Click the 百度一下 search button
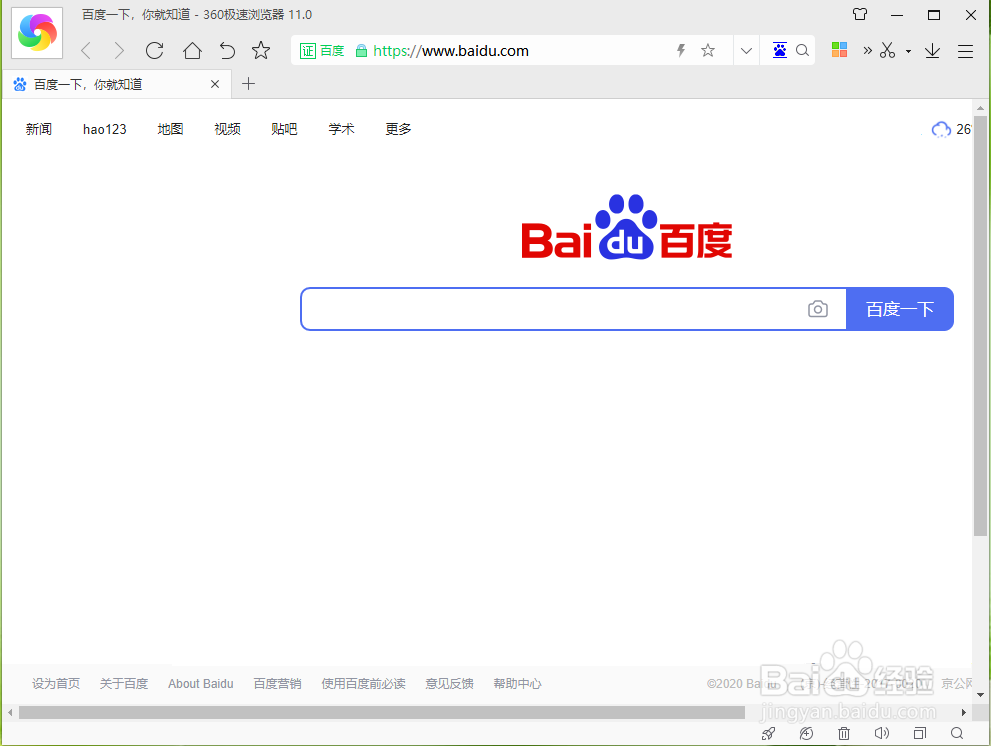Image resolution: width=991 pixels, height=746 pixels. pos(900,309)
